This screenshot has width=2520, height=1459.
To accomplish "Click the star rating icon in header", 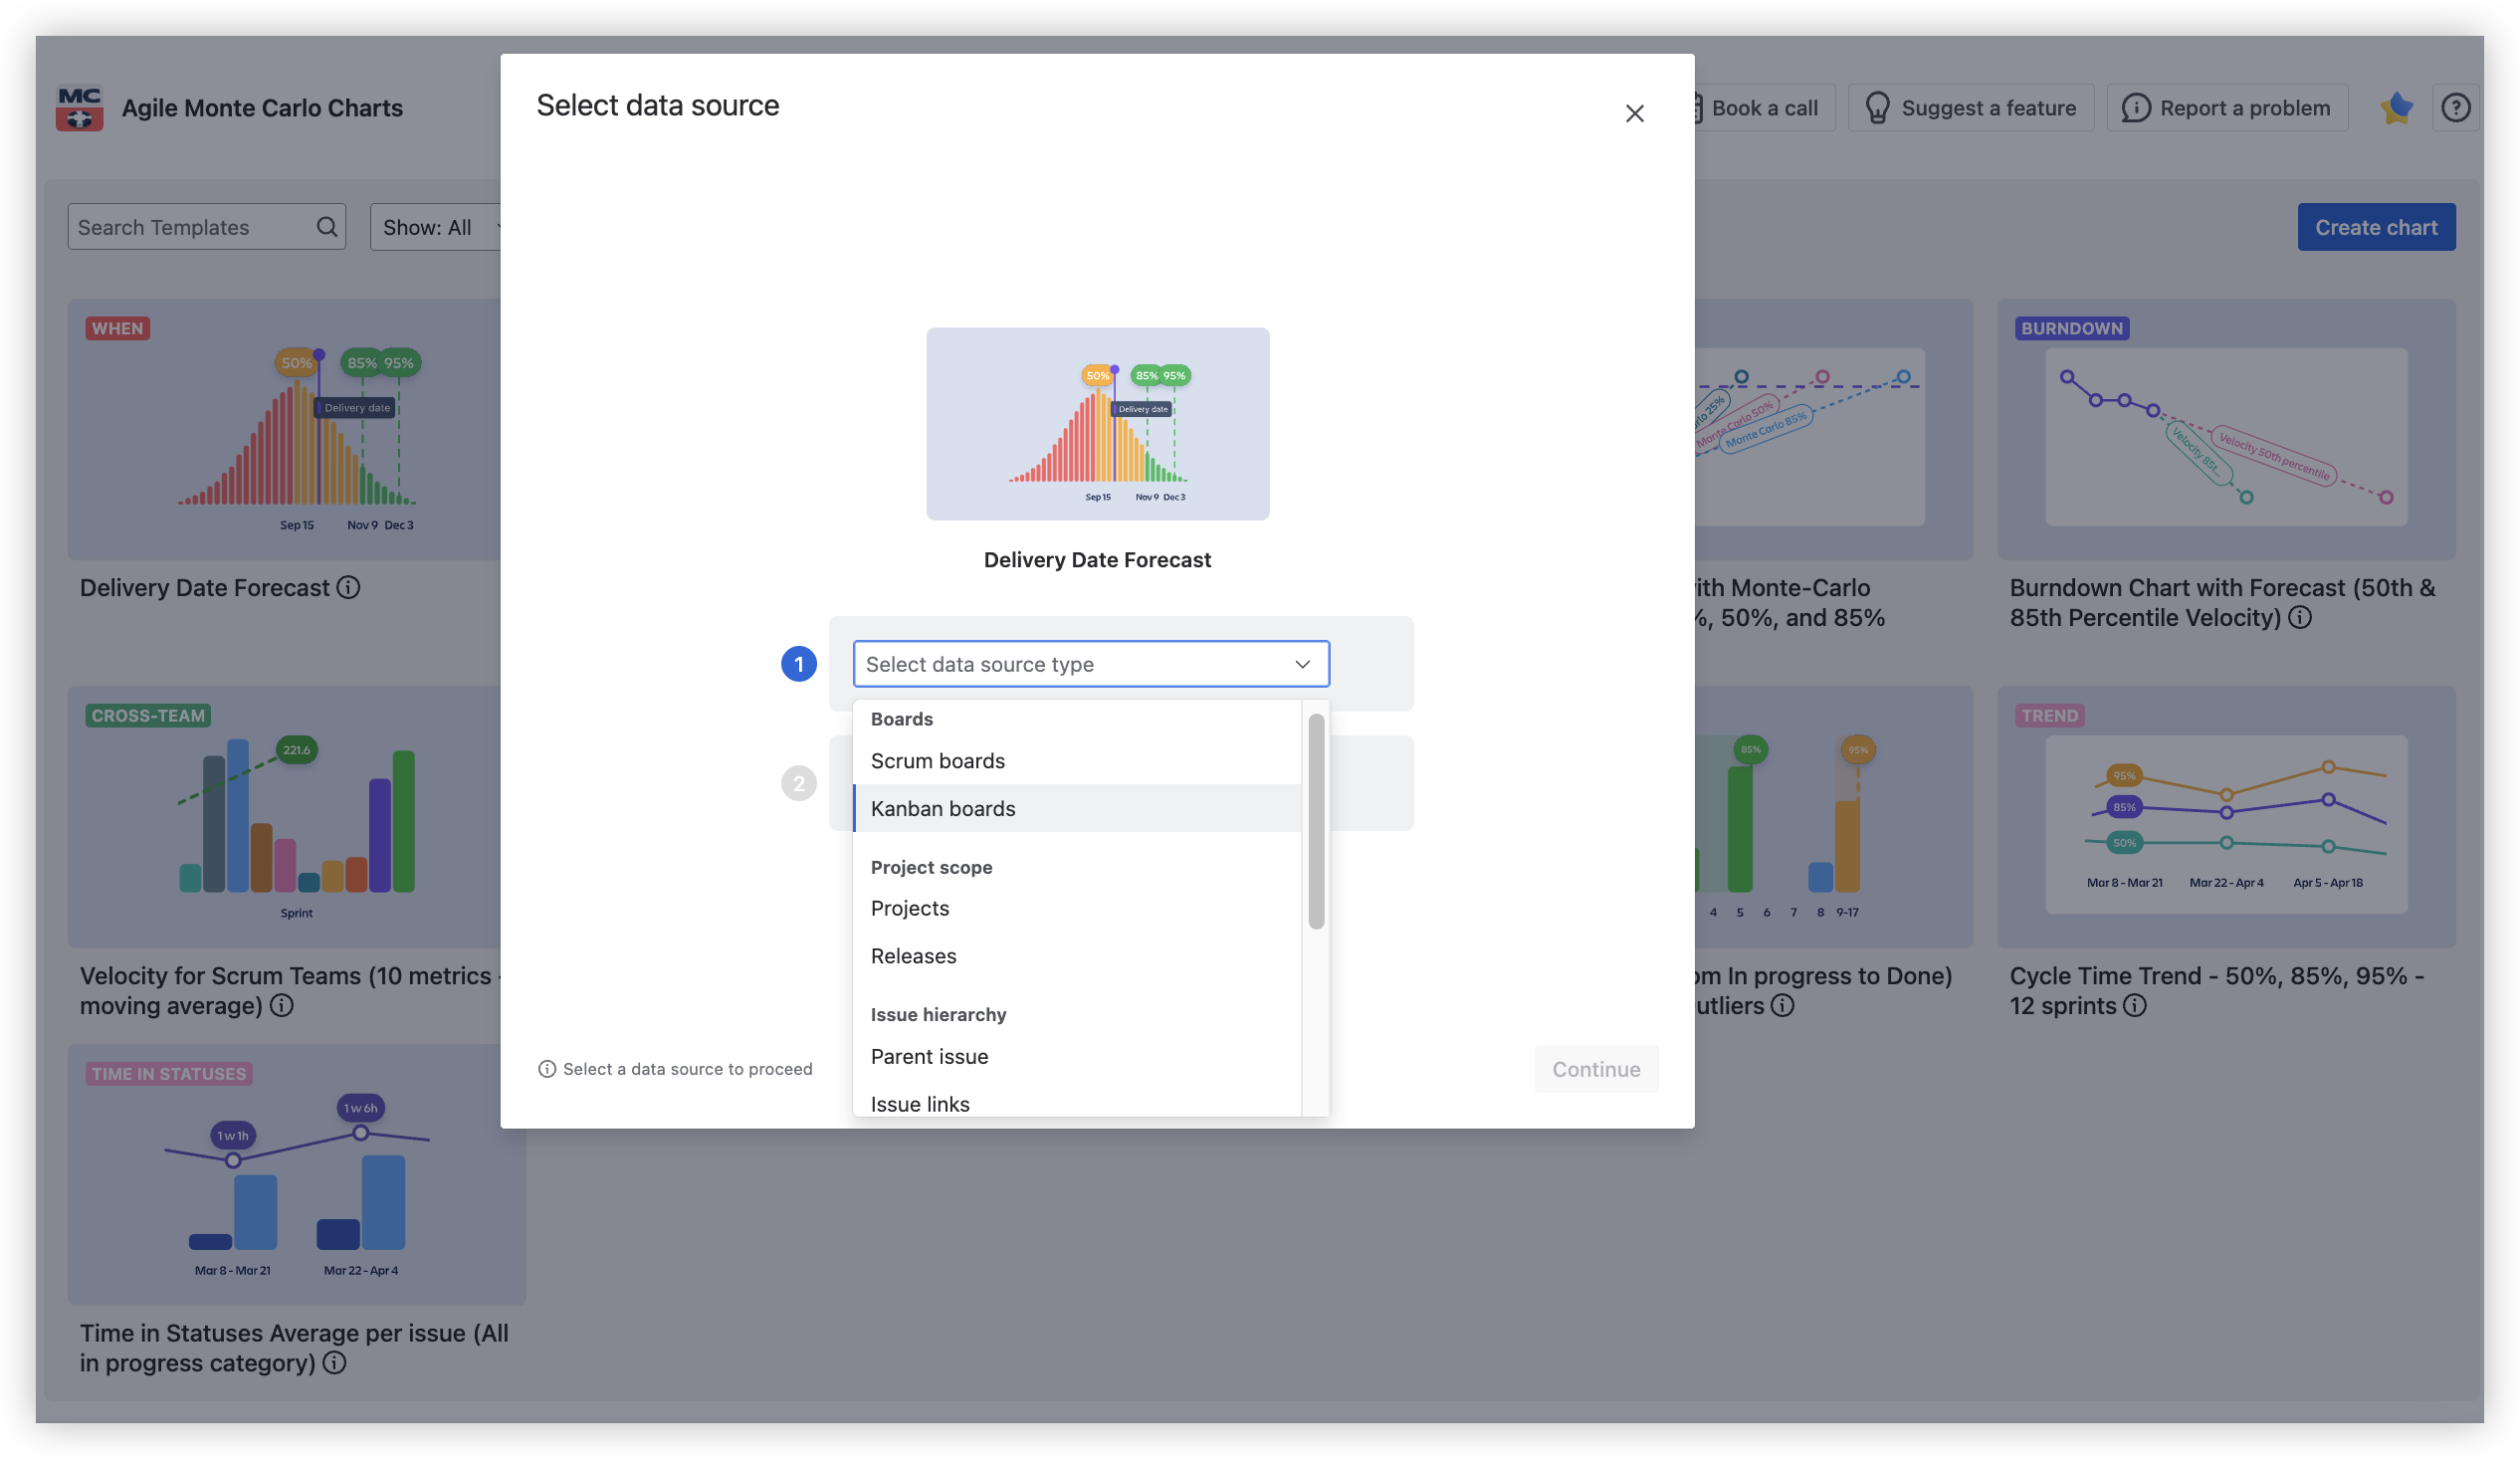I will (2397, 108).
